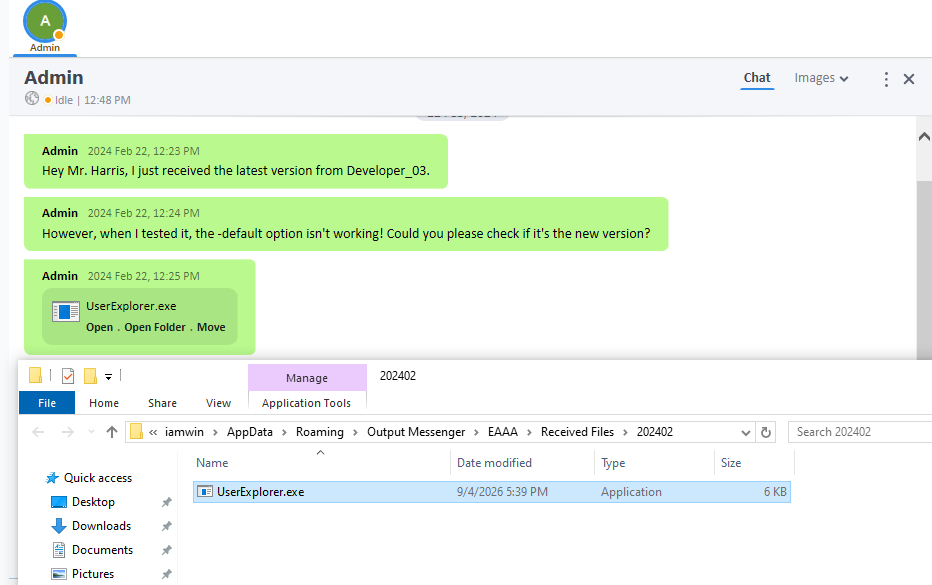Click the chat vertical scrollbar thumb
The height and width of the screenshot is (585, 932).
click(924, 269)
